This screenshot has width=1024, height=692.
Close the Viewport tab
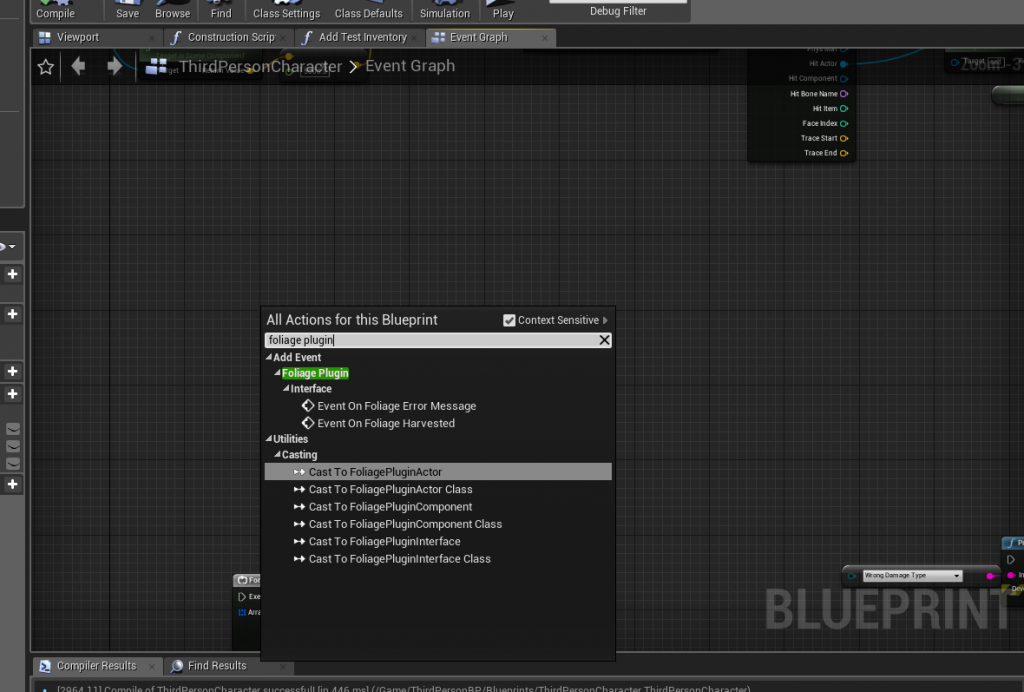(152, 38)
